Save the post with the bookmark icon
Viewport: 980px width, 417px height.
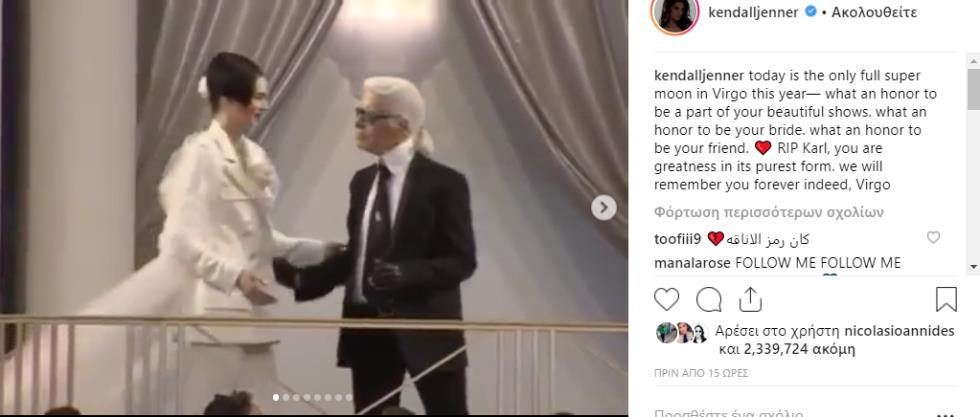pos(946,299)
